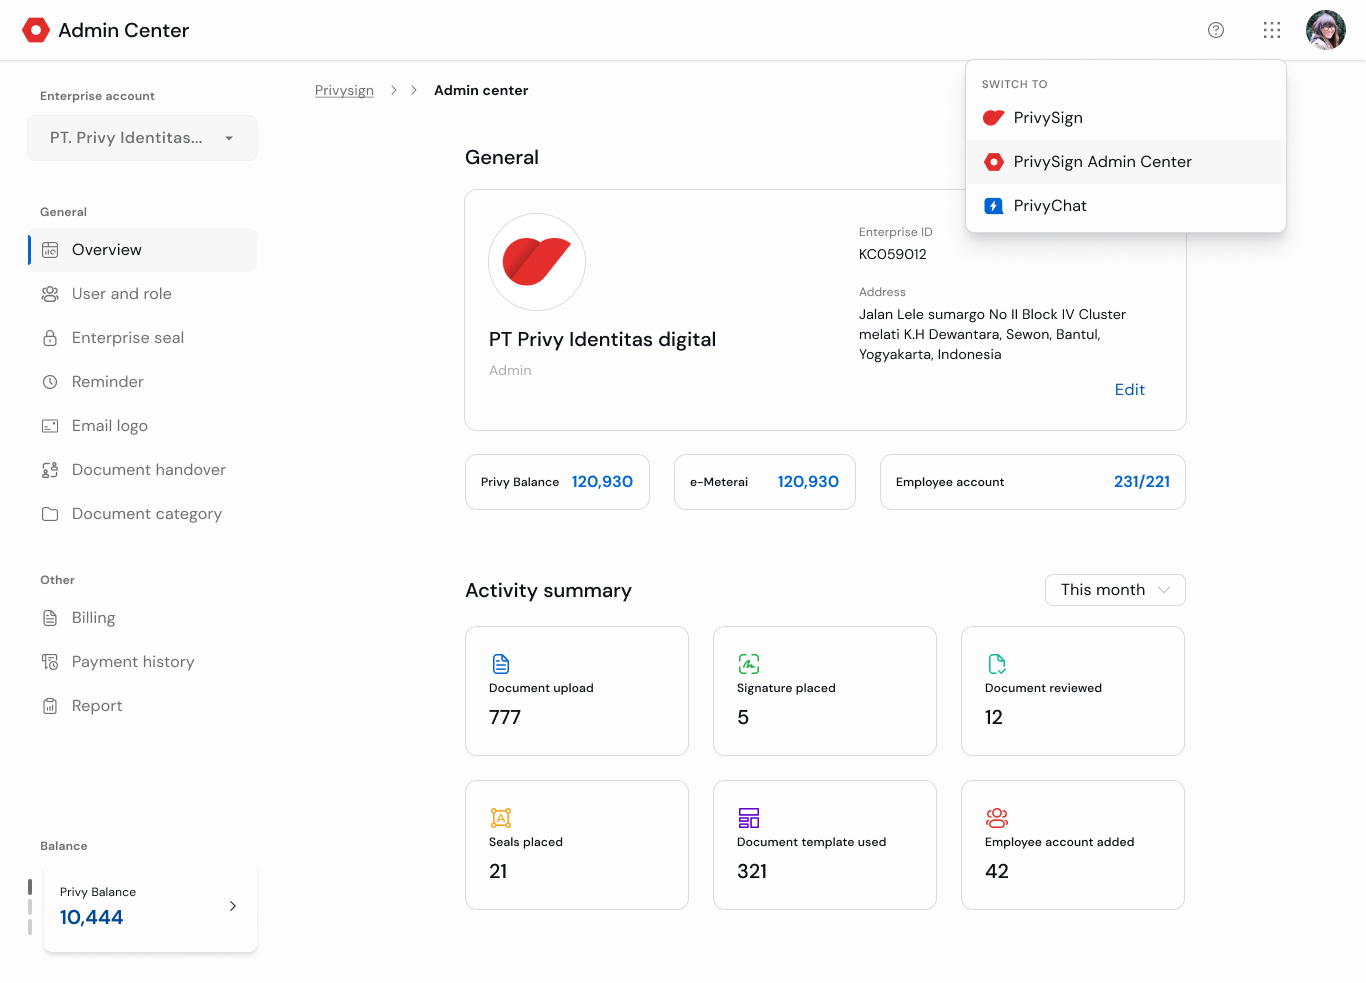The height and width of the screenshot is (983, 1366).
Task: Click the Overview calendar icon in sidebar
Action: [x=50, y=250]
